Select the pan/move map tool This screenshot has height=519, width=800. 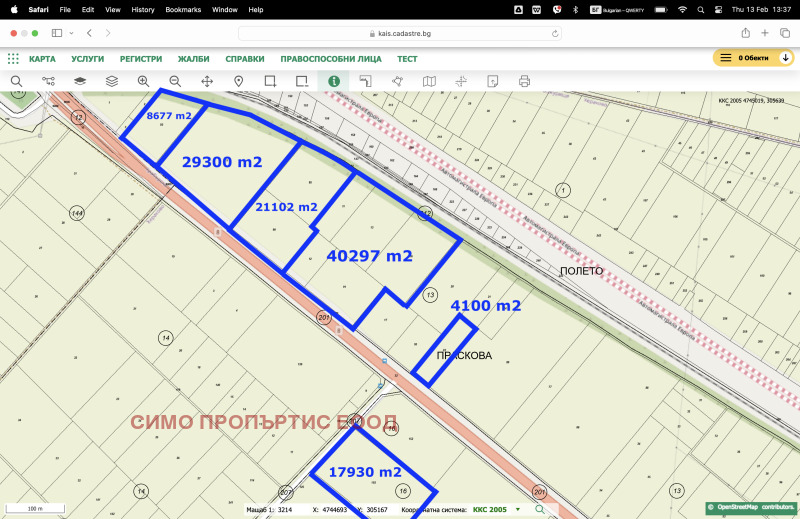tap(207, 81)
